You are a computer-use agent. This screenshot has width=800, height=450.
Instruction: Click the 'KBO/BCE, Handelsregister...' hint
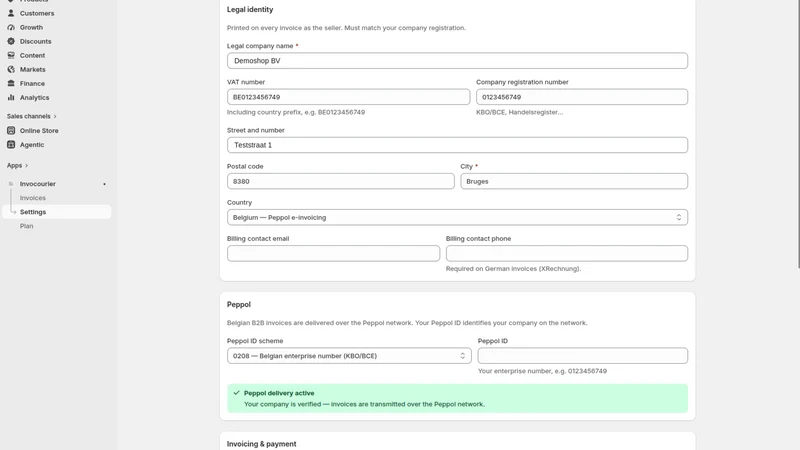pyautogui.click(x=519, y=112)
